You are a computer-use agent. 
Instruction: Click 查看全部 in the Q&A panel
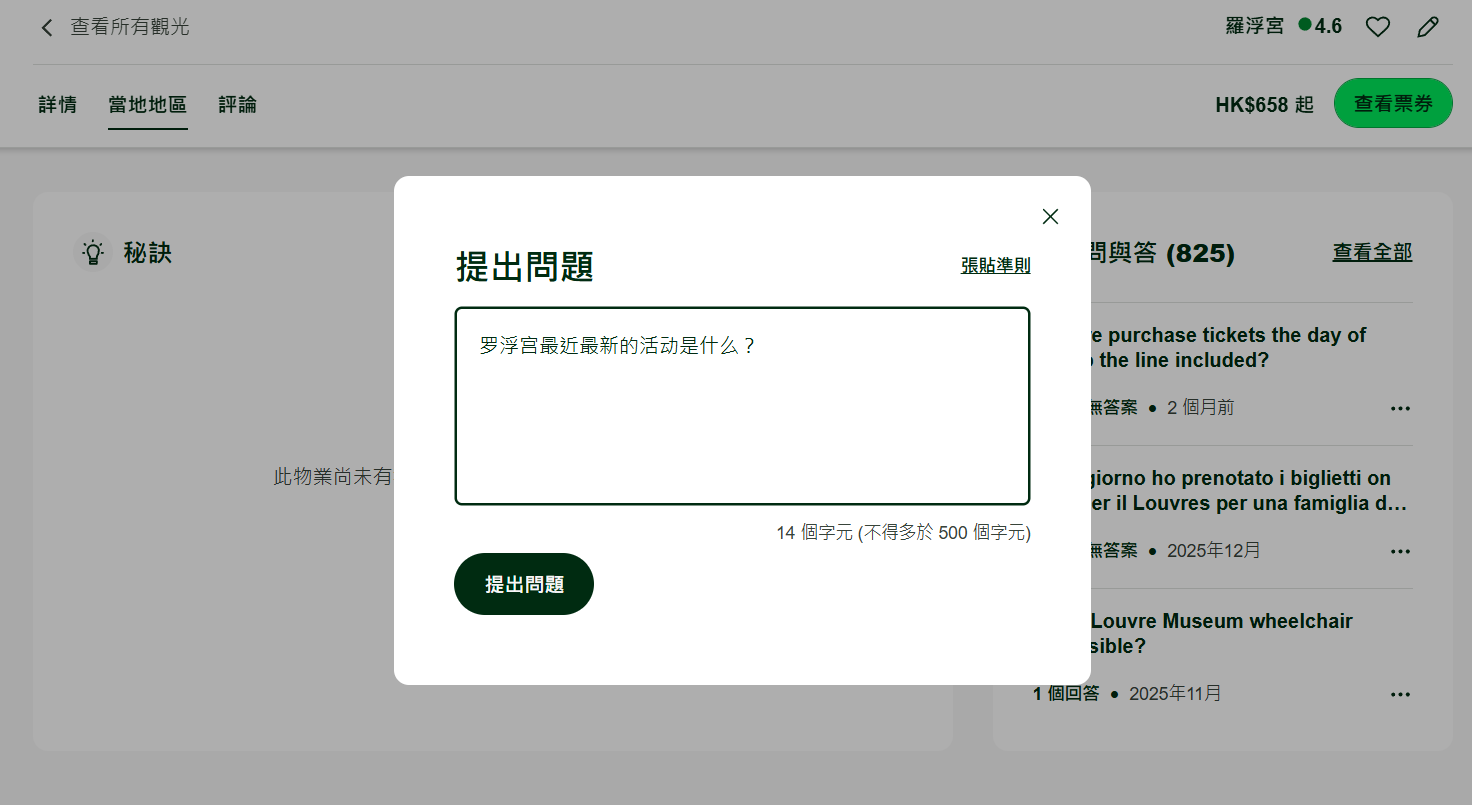(1372, 252)
